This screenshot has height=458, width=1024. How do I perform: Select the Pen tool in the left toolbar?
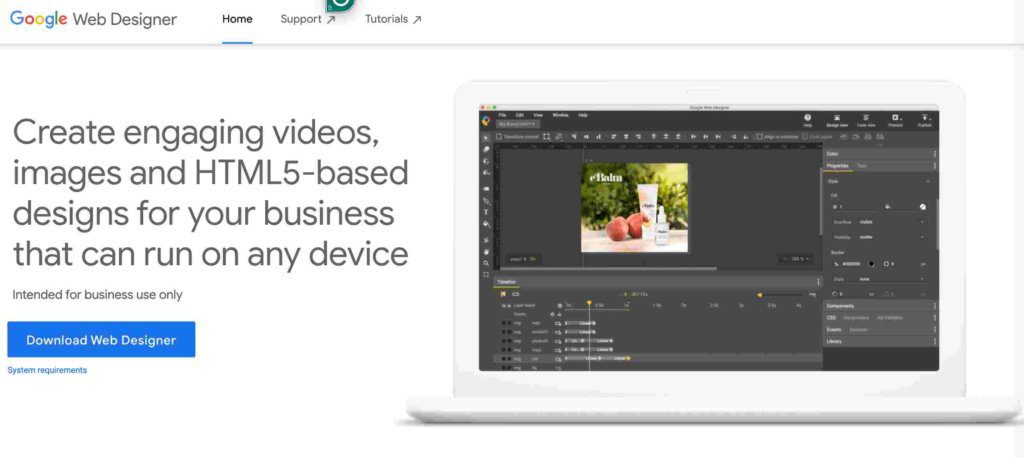tap(486, 201)
